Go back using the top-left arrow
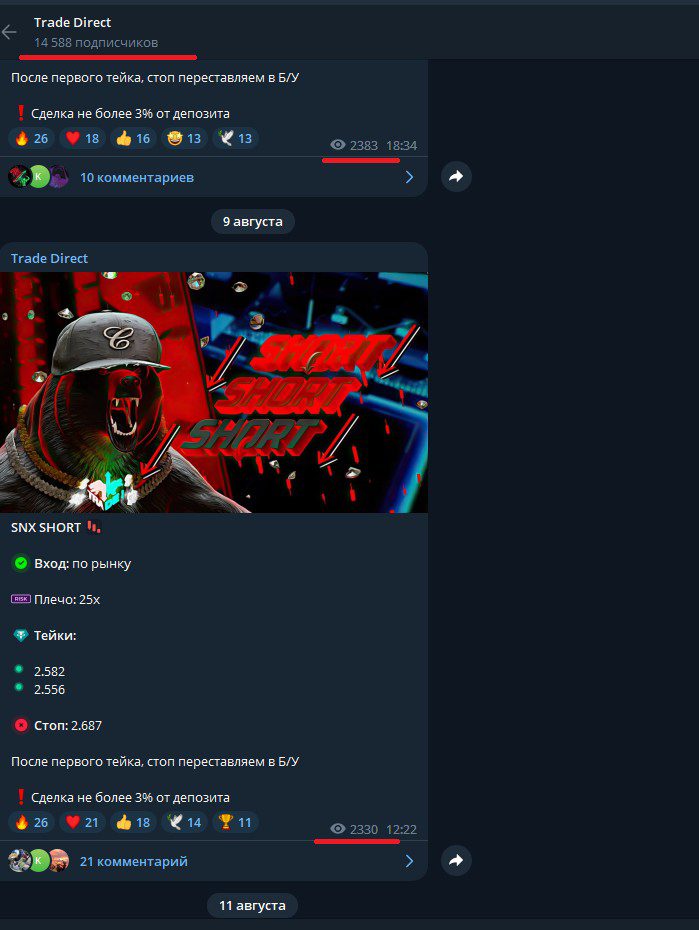 9,32
